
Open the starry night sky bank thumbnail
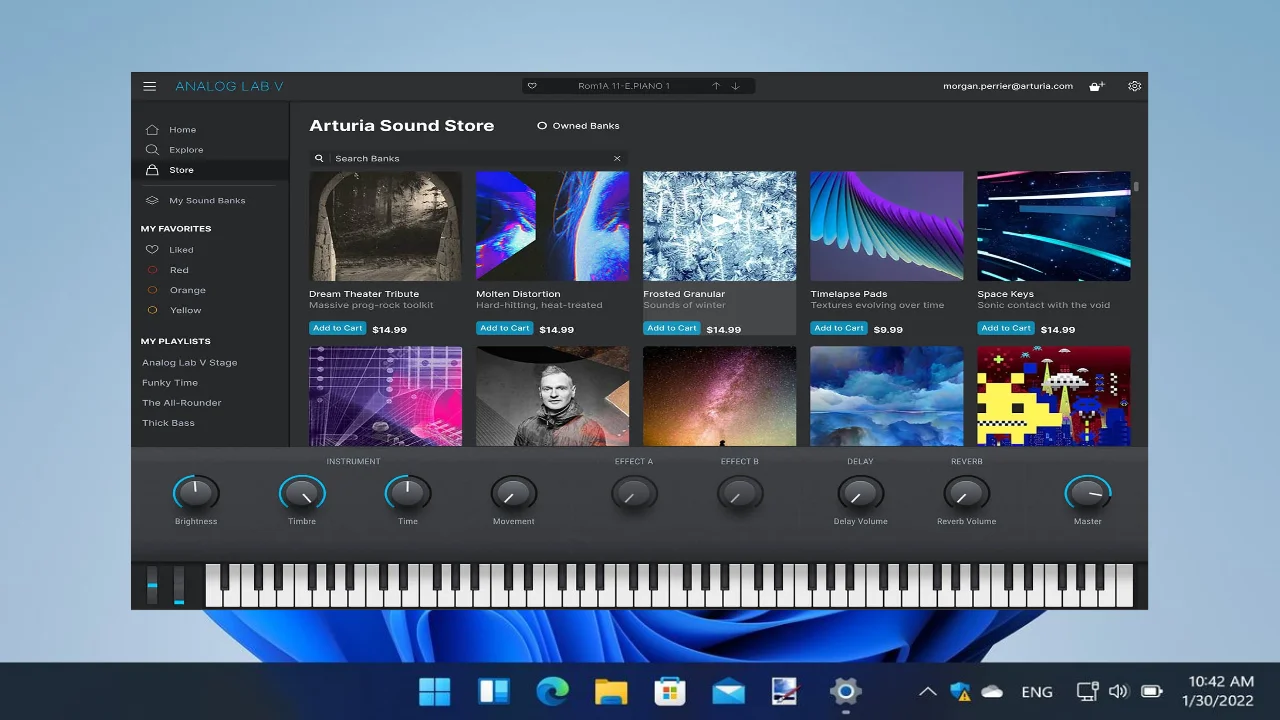pos(720,396)
